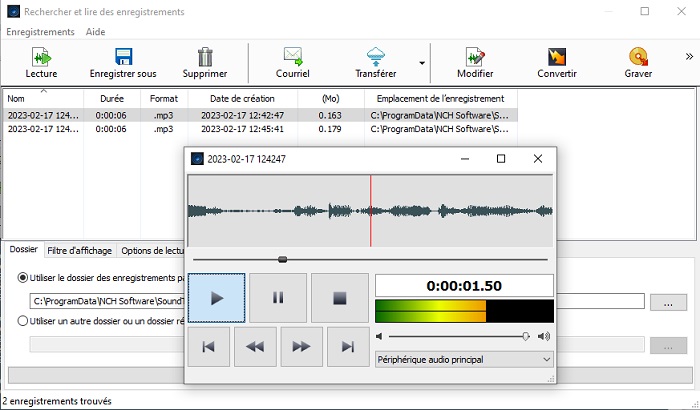Screen dimensions: 700x410
Task: Click the Supprimer trash can icon
Action: (205, 57)
